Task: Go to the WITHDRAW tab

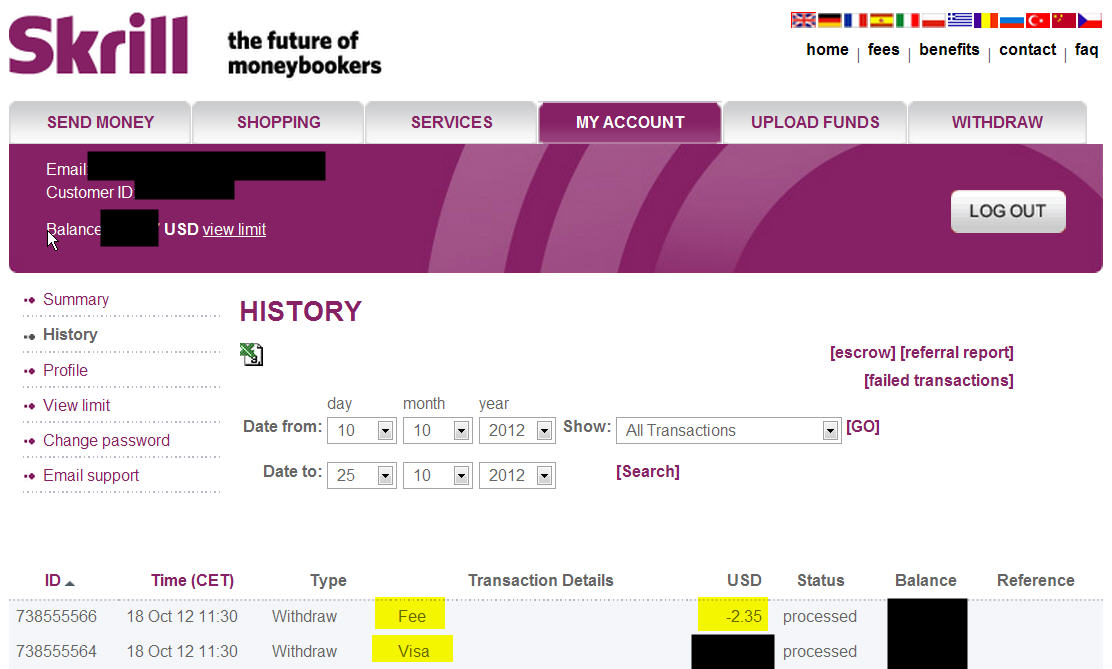Action: point(997,122)
